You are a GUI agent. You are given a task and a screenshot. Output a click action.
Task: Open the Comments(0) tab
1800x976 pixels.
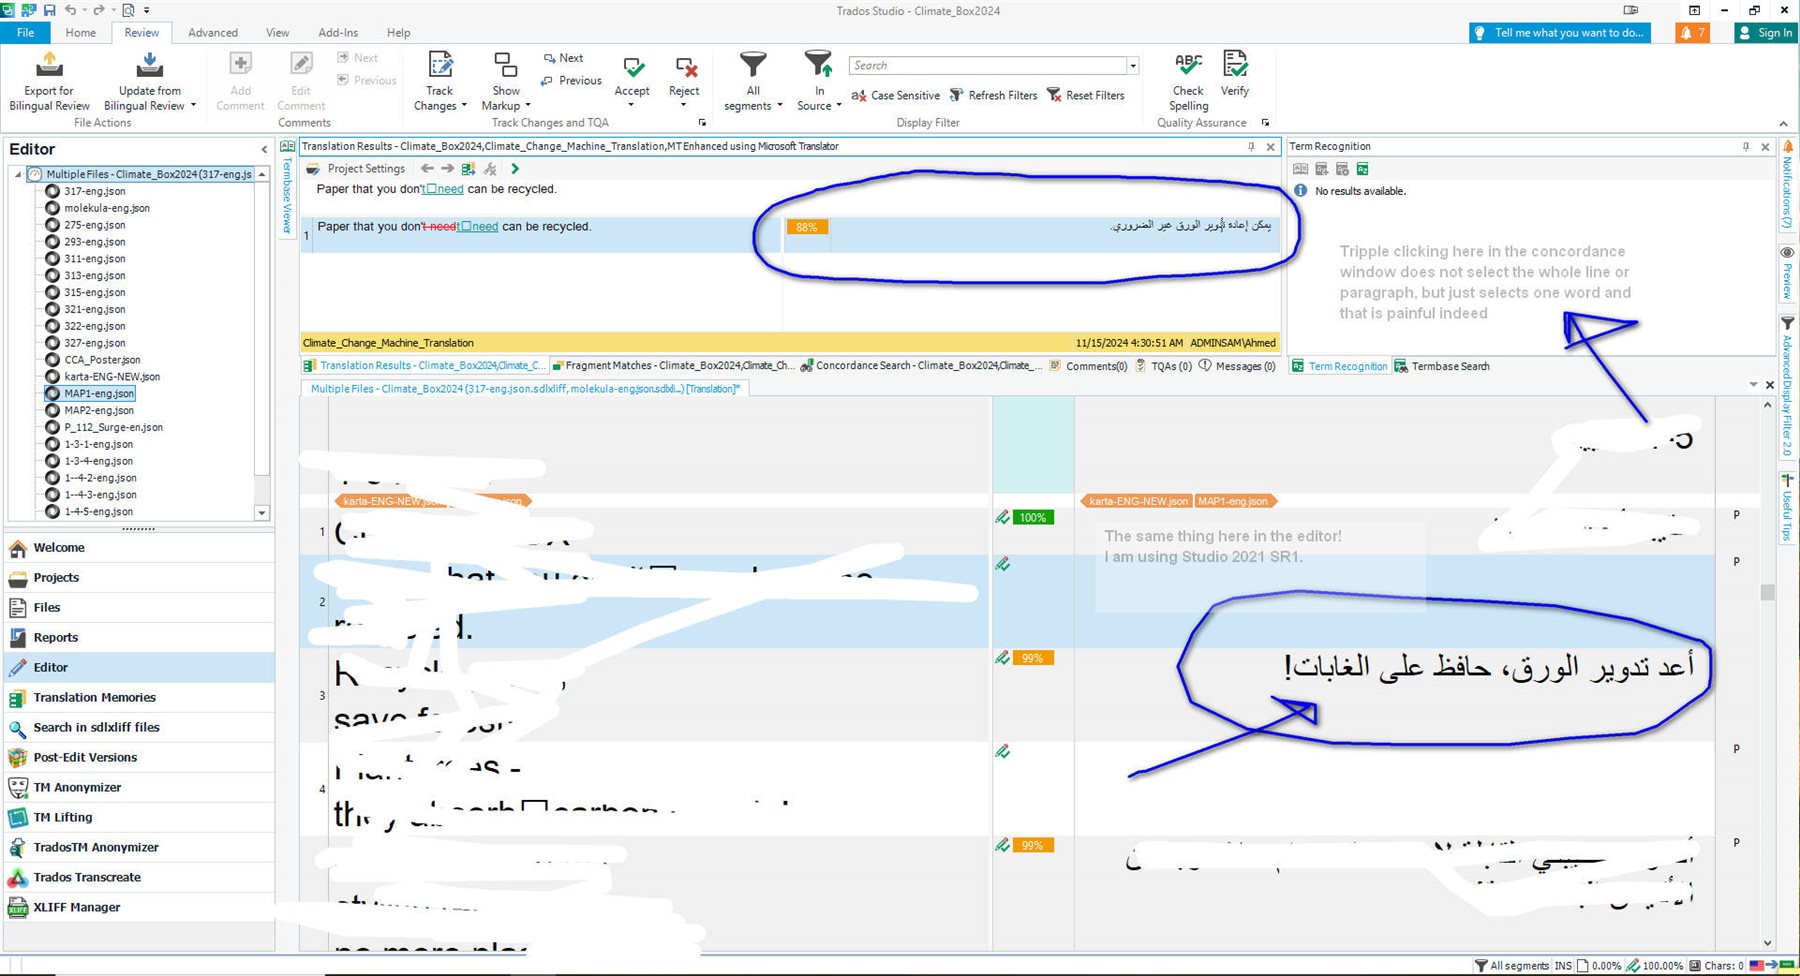[1088, 366]
